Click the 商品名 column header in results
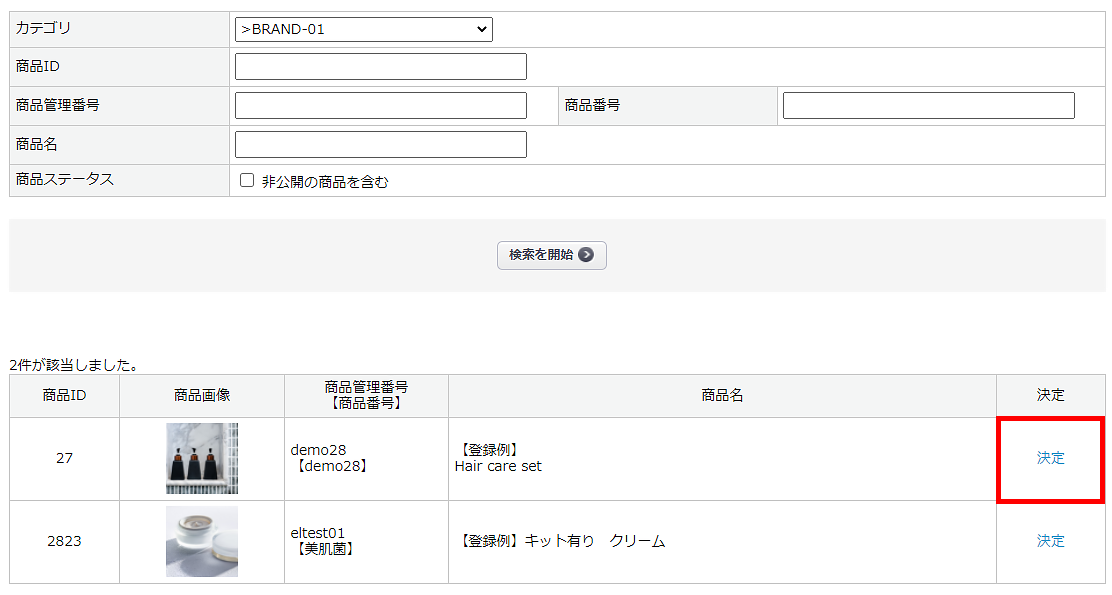The image size is (1112, 595). click(722, 395)
